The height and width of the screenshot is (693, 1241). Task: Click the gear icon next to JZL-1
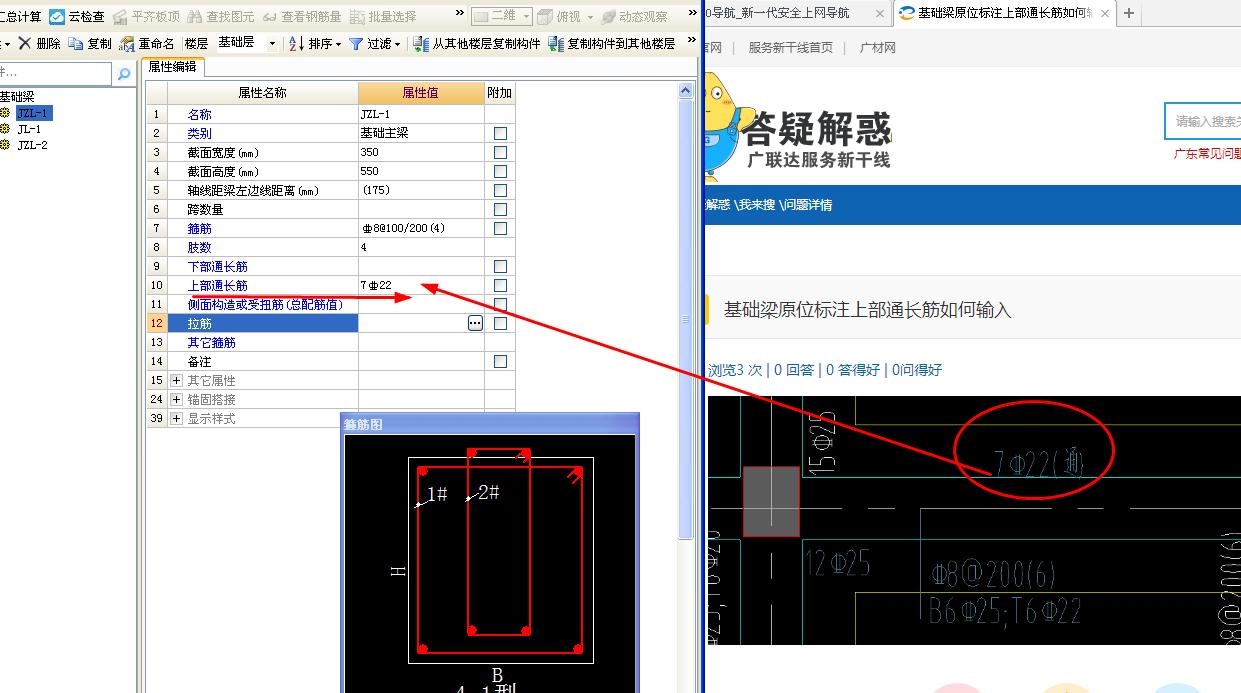(x=6, y=113)
